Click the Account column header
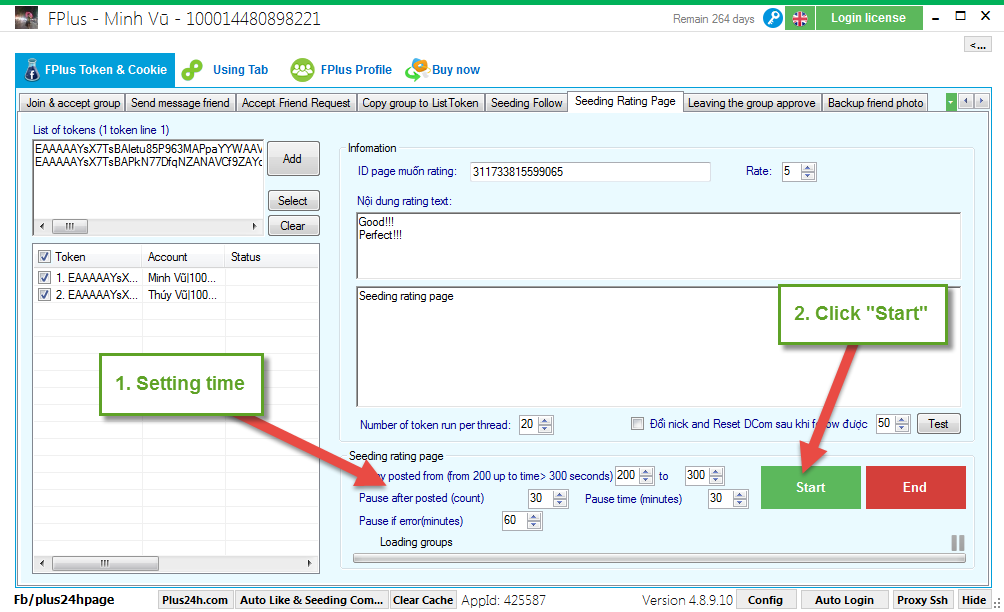Image resolution: width=1004 pixels, height=612 pixels. click(183, 257)
